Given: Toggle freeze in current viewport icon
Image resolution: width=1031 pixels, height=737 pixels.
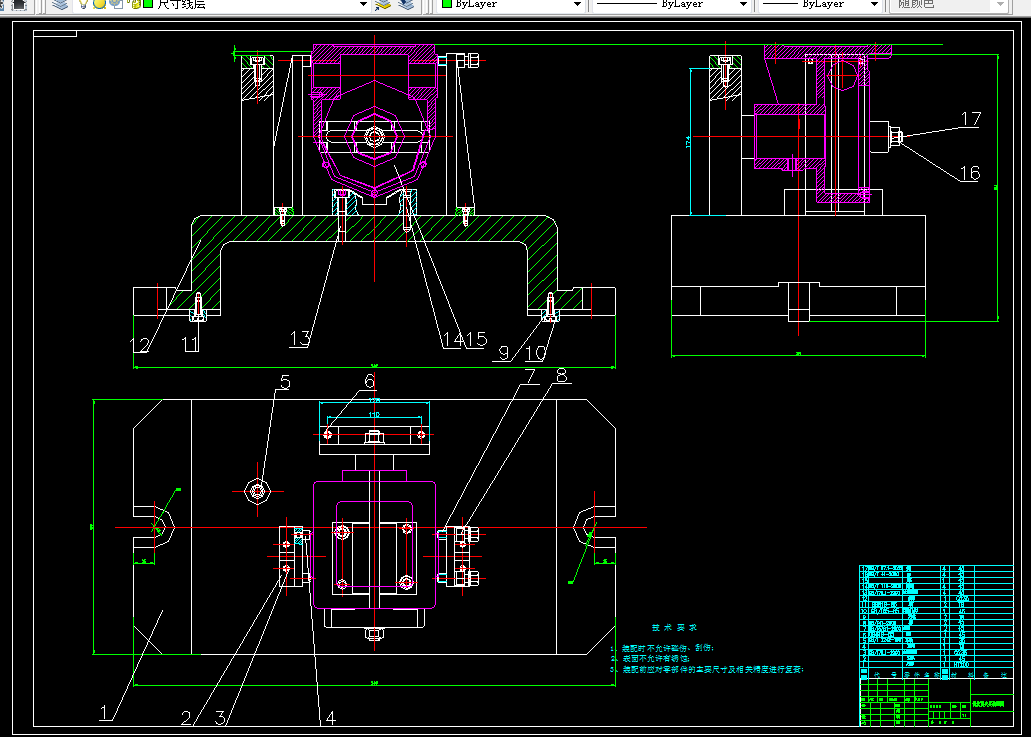Looking at the screenshot, I should pyautogui.click(x=116, y=4).
